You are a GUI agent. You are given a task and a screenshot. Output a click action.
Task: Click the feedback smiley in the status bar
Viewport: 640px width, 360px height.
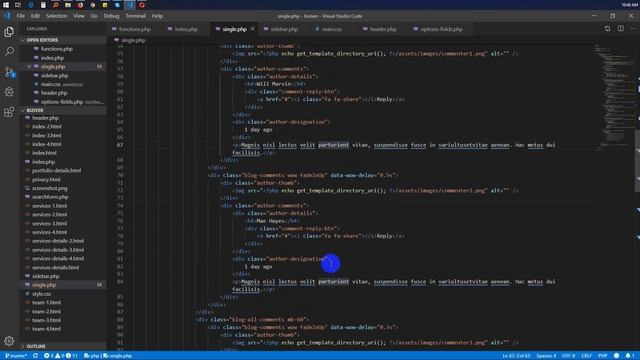617,356
